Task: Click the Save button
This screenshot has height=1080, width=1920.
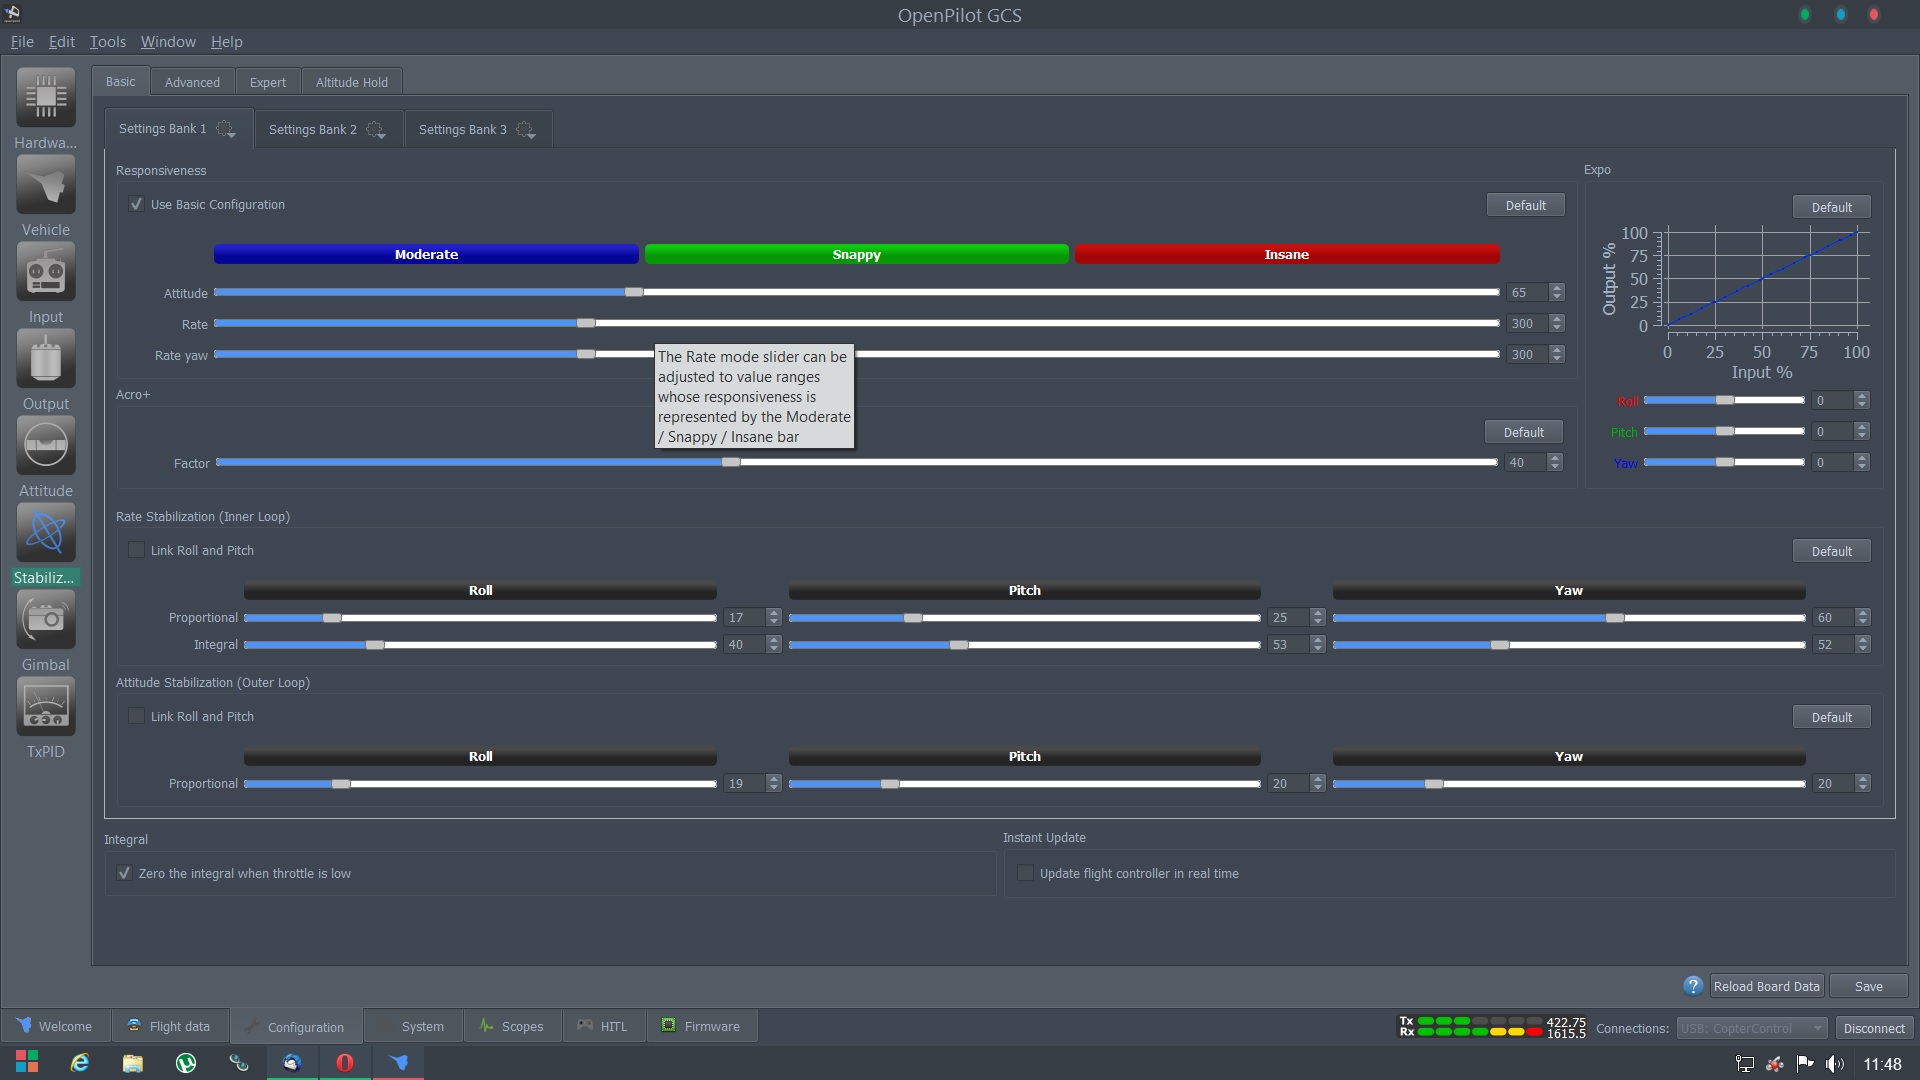Action: pyautogui.click(x=1868, y=986)
